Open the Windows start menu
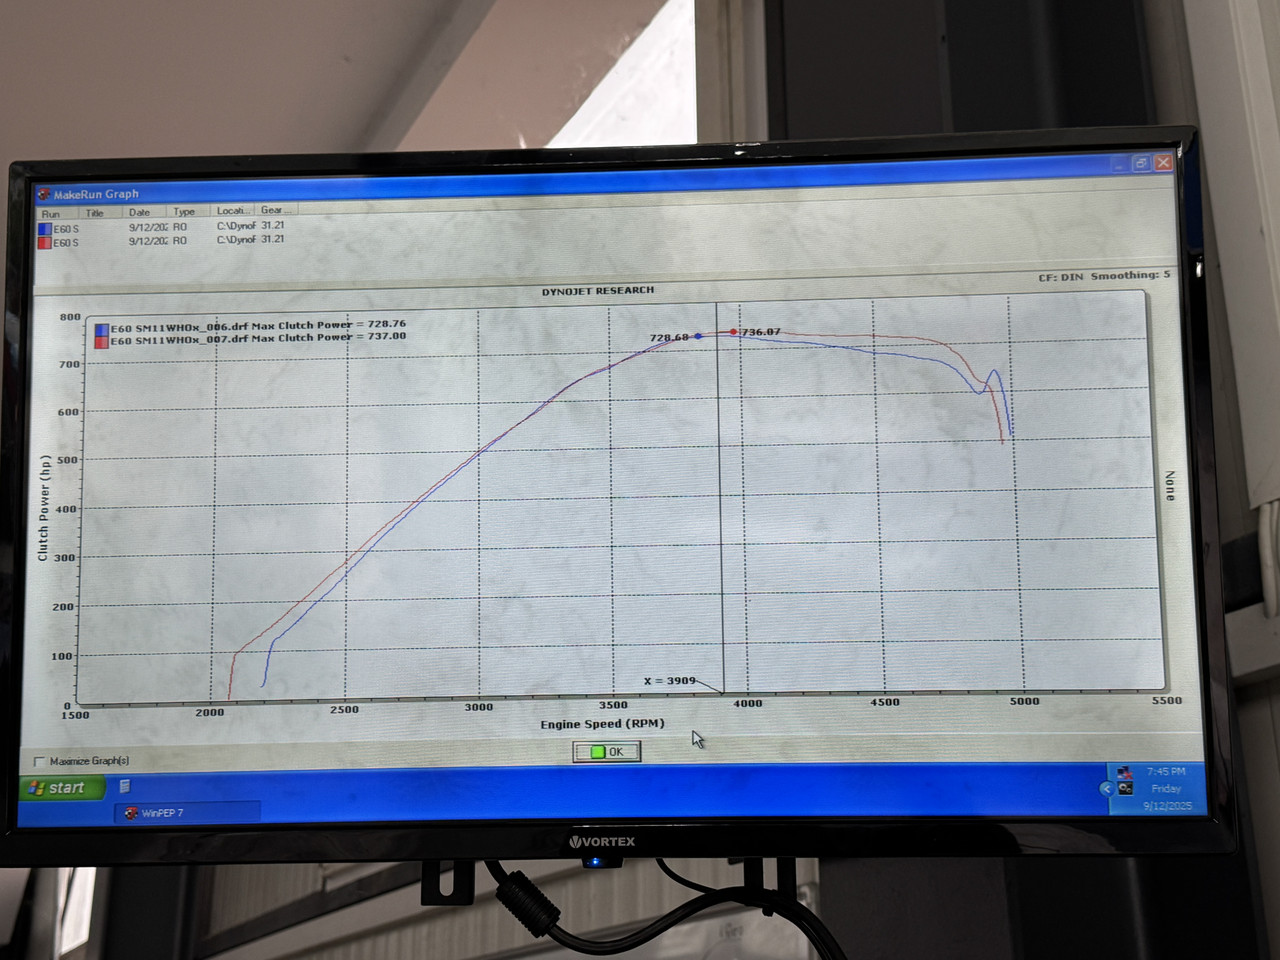Screen dimensions: 1280x960 click(62, 788)
